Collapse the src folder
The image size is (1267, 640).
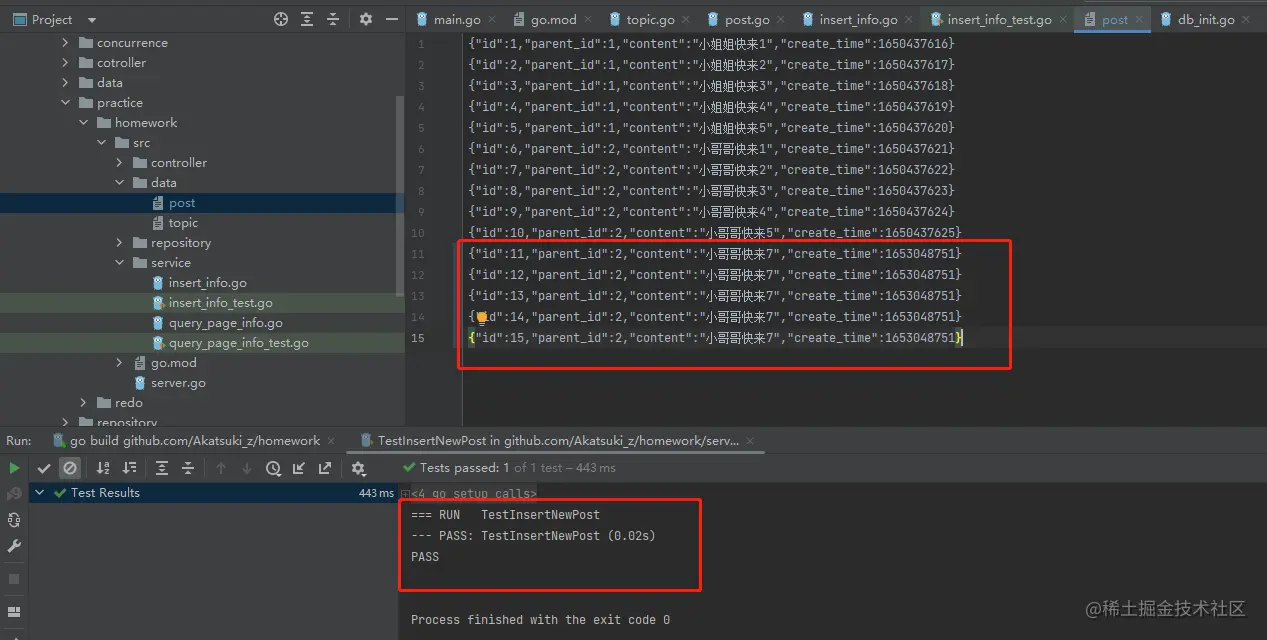[101, 143]
